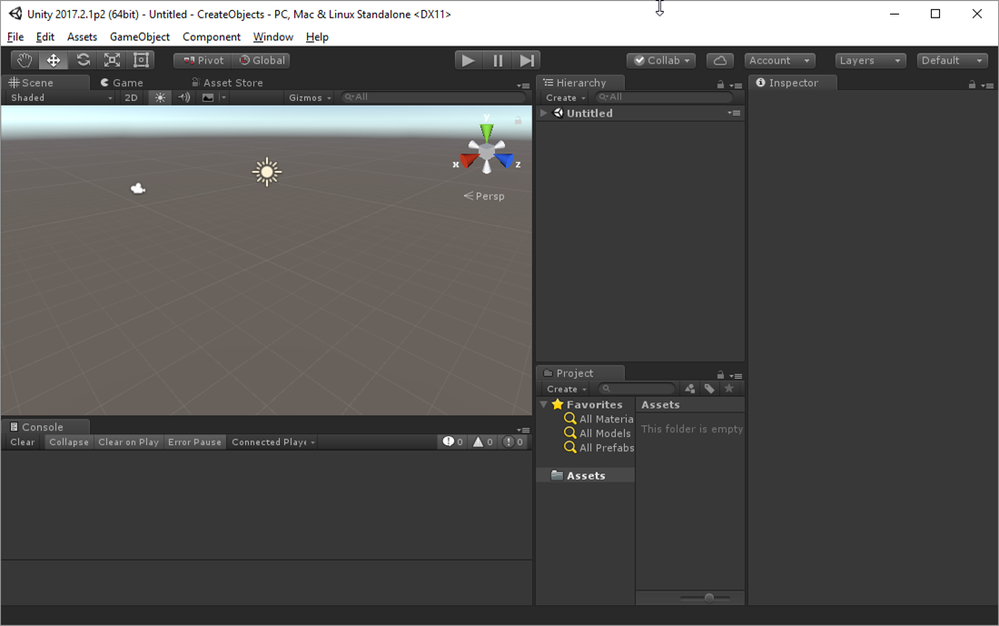Click the blue Z axis cone

(505, 160)
